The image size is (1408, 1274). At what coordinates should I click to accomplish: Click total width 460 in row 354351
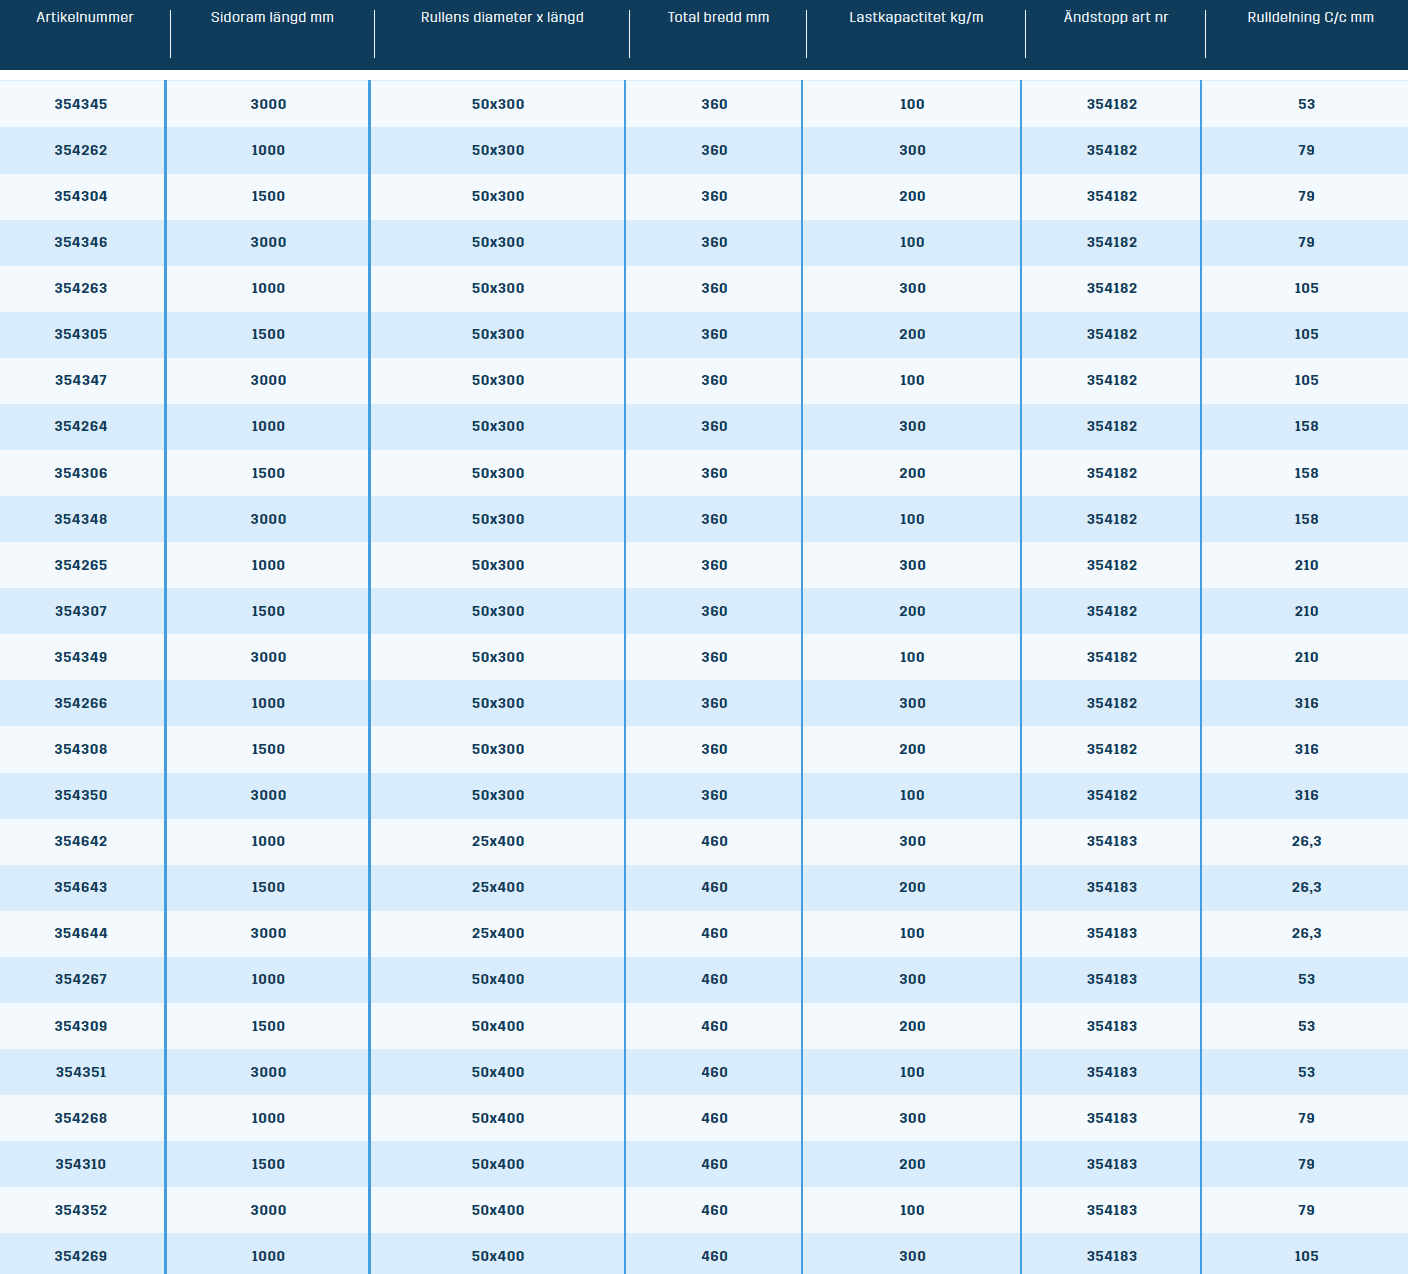point(715,1072)
